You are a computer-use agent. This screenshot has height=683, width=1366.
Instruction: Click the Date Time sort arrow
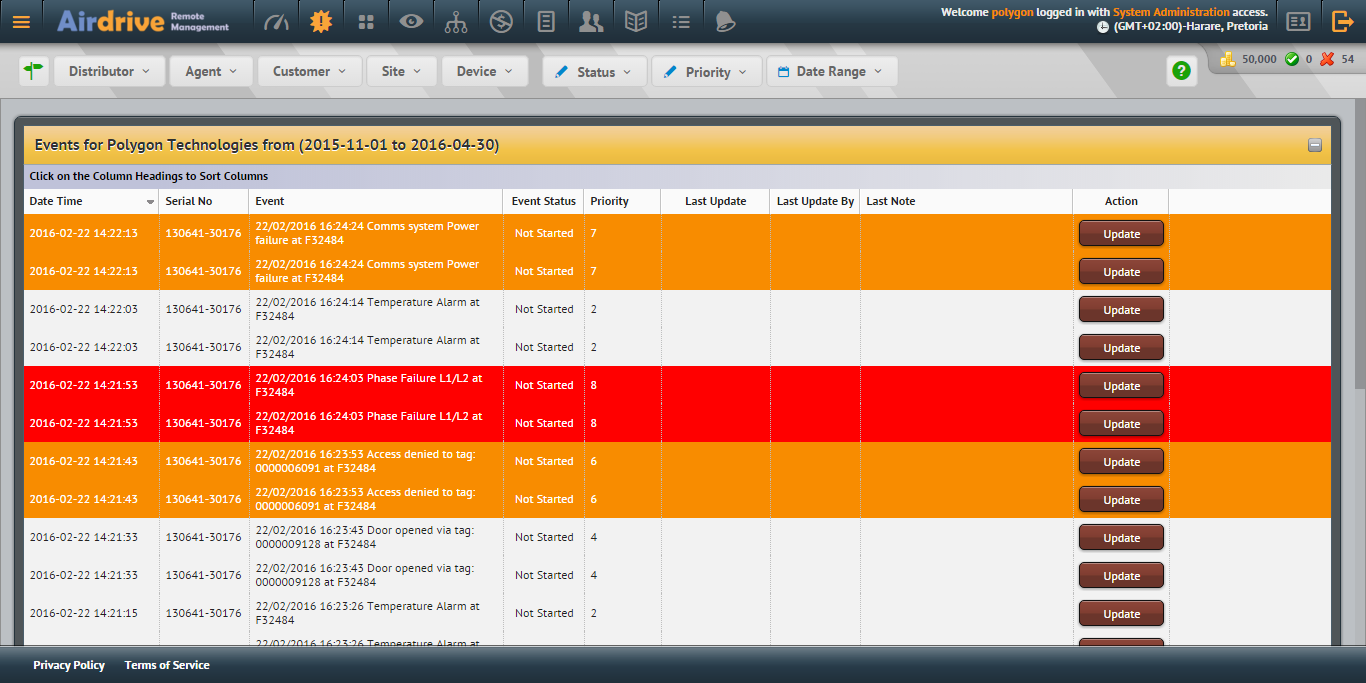(151, 202)
